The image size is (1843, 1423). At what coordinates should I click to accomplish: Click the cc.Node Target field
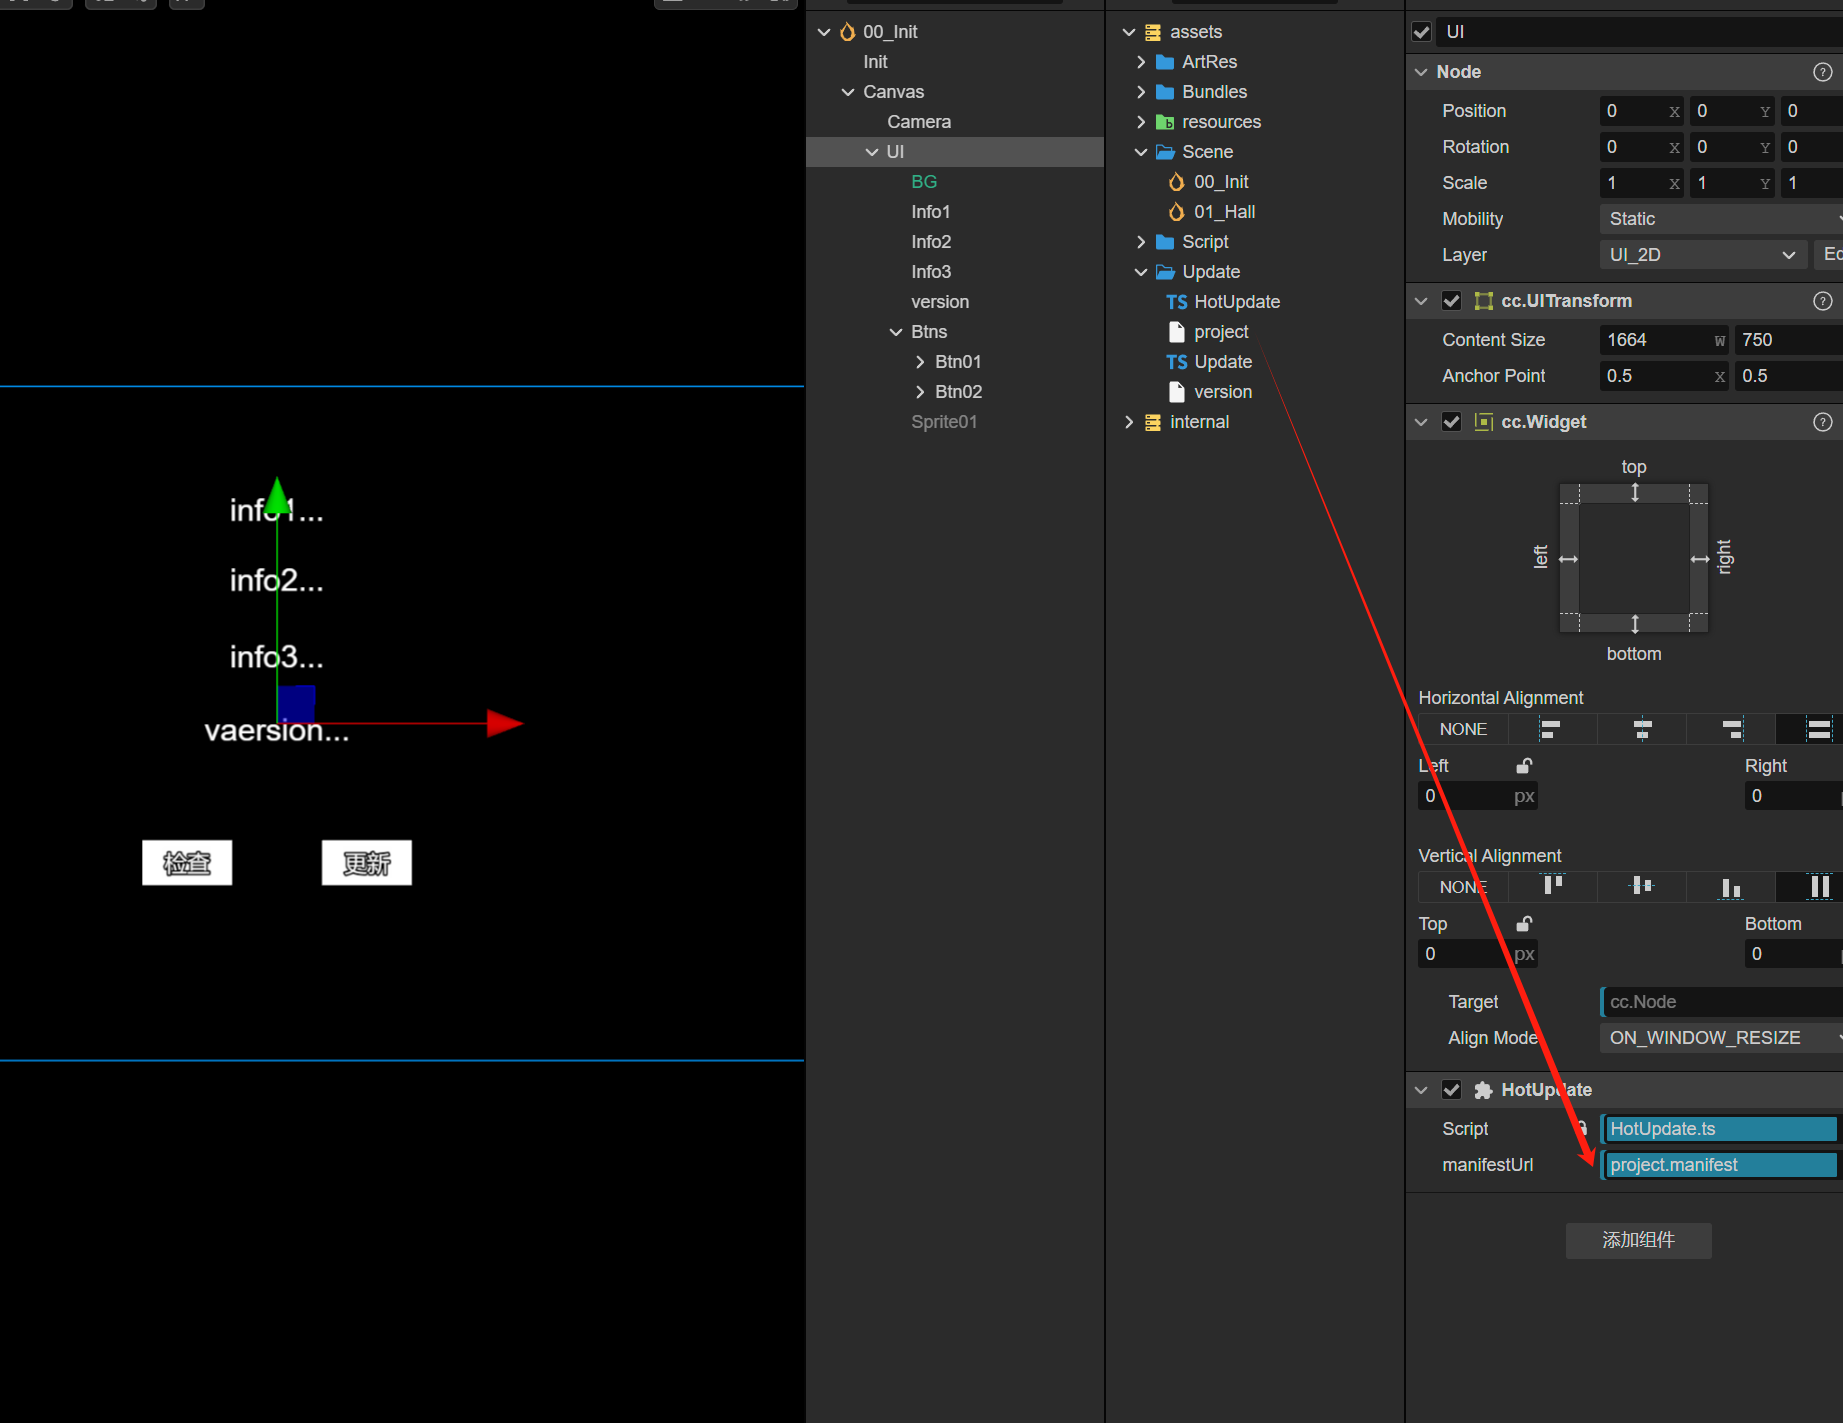point(1721,1002)
